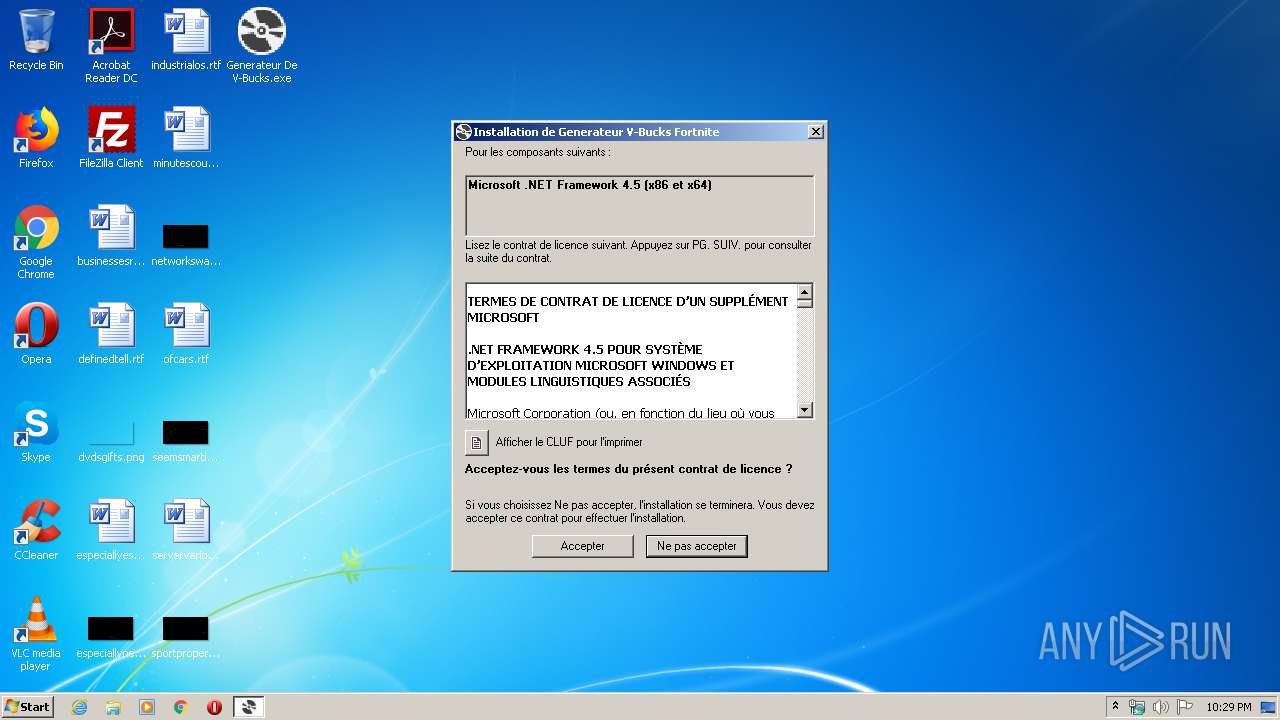Viewport: 1280px width, 720px height.
Task: Select the sportproper... file icon
Action: point(186,636)
